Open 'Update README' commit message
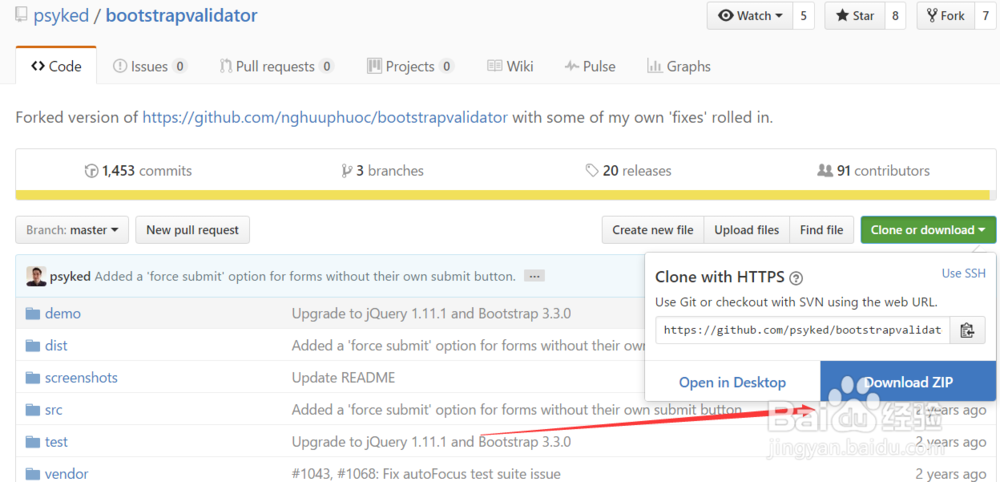The image size is (1000, 482). (343, 377)
